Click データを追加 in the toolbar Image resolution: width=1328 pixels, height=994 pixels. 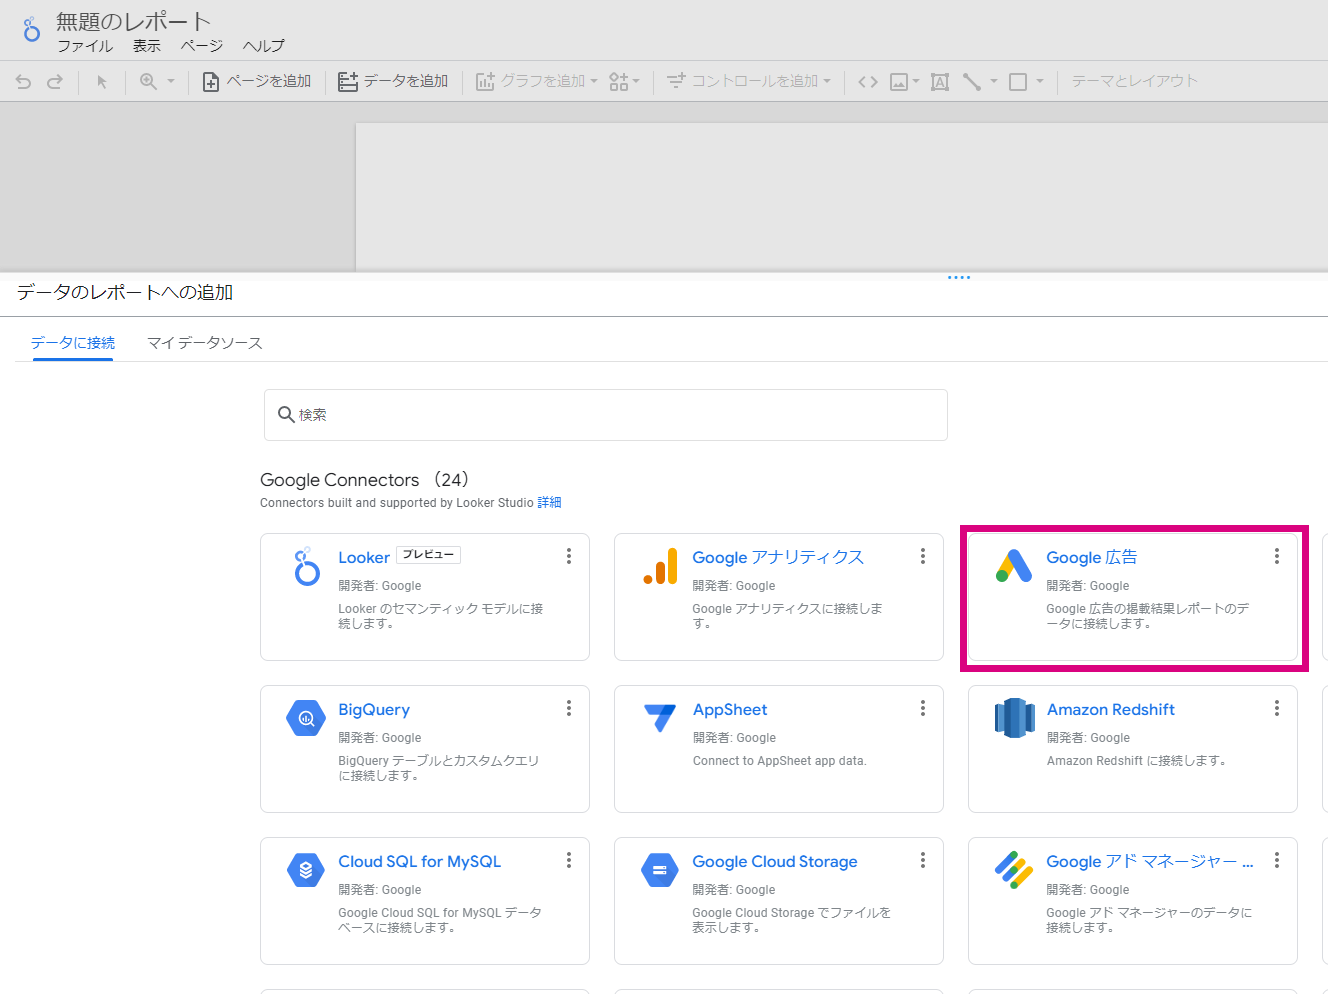click(x=393, y=82)
